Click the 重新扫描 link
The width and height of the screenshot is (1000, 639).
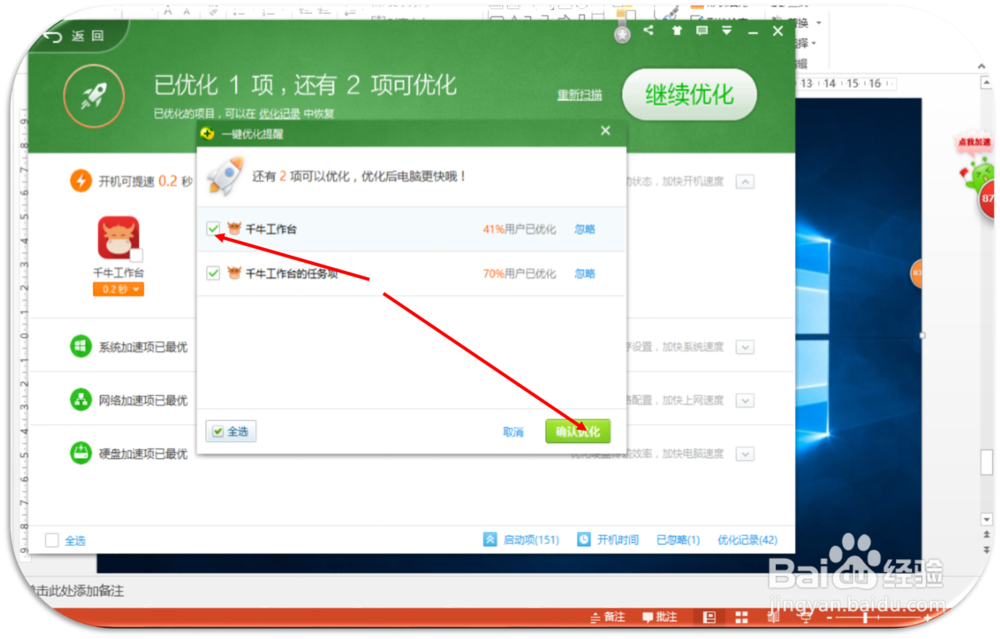click(x=579, y=95)
